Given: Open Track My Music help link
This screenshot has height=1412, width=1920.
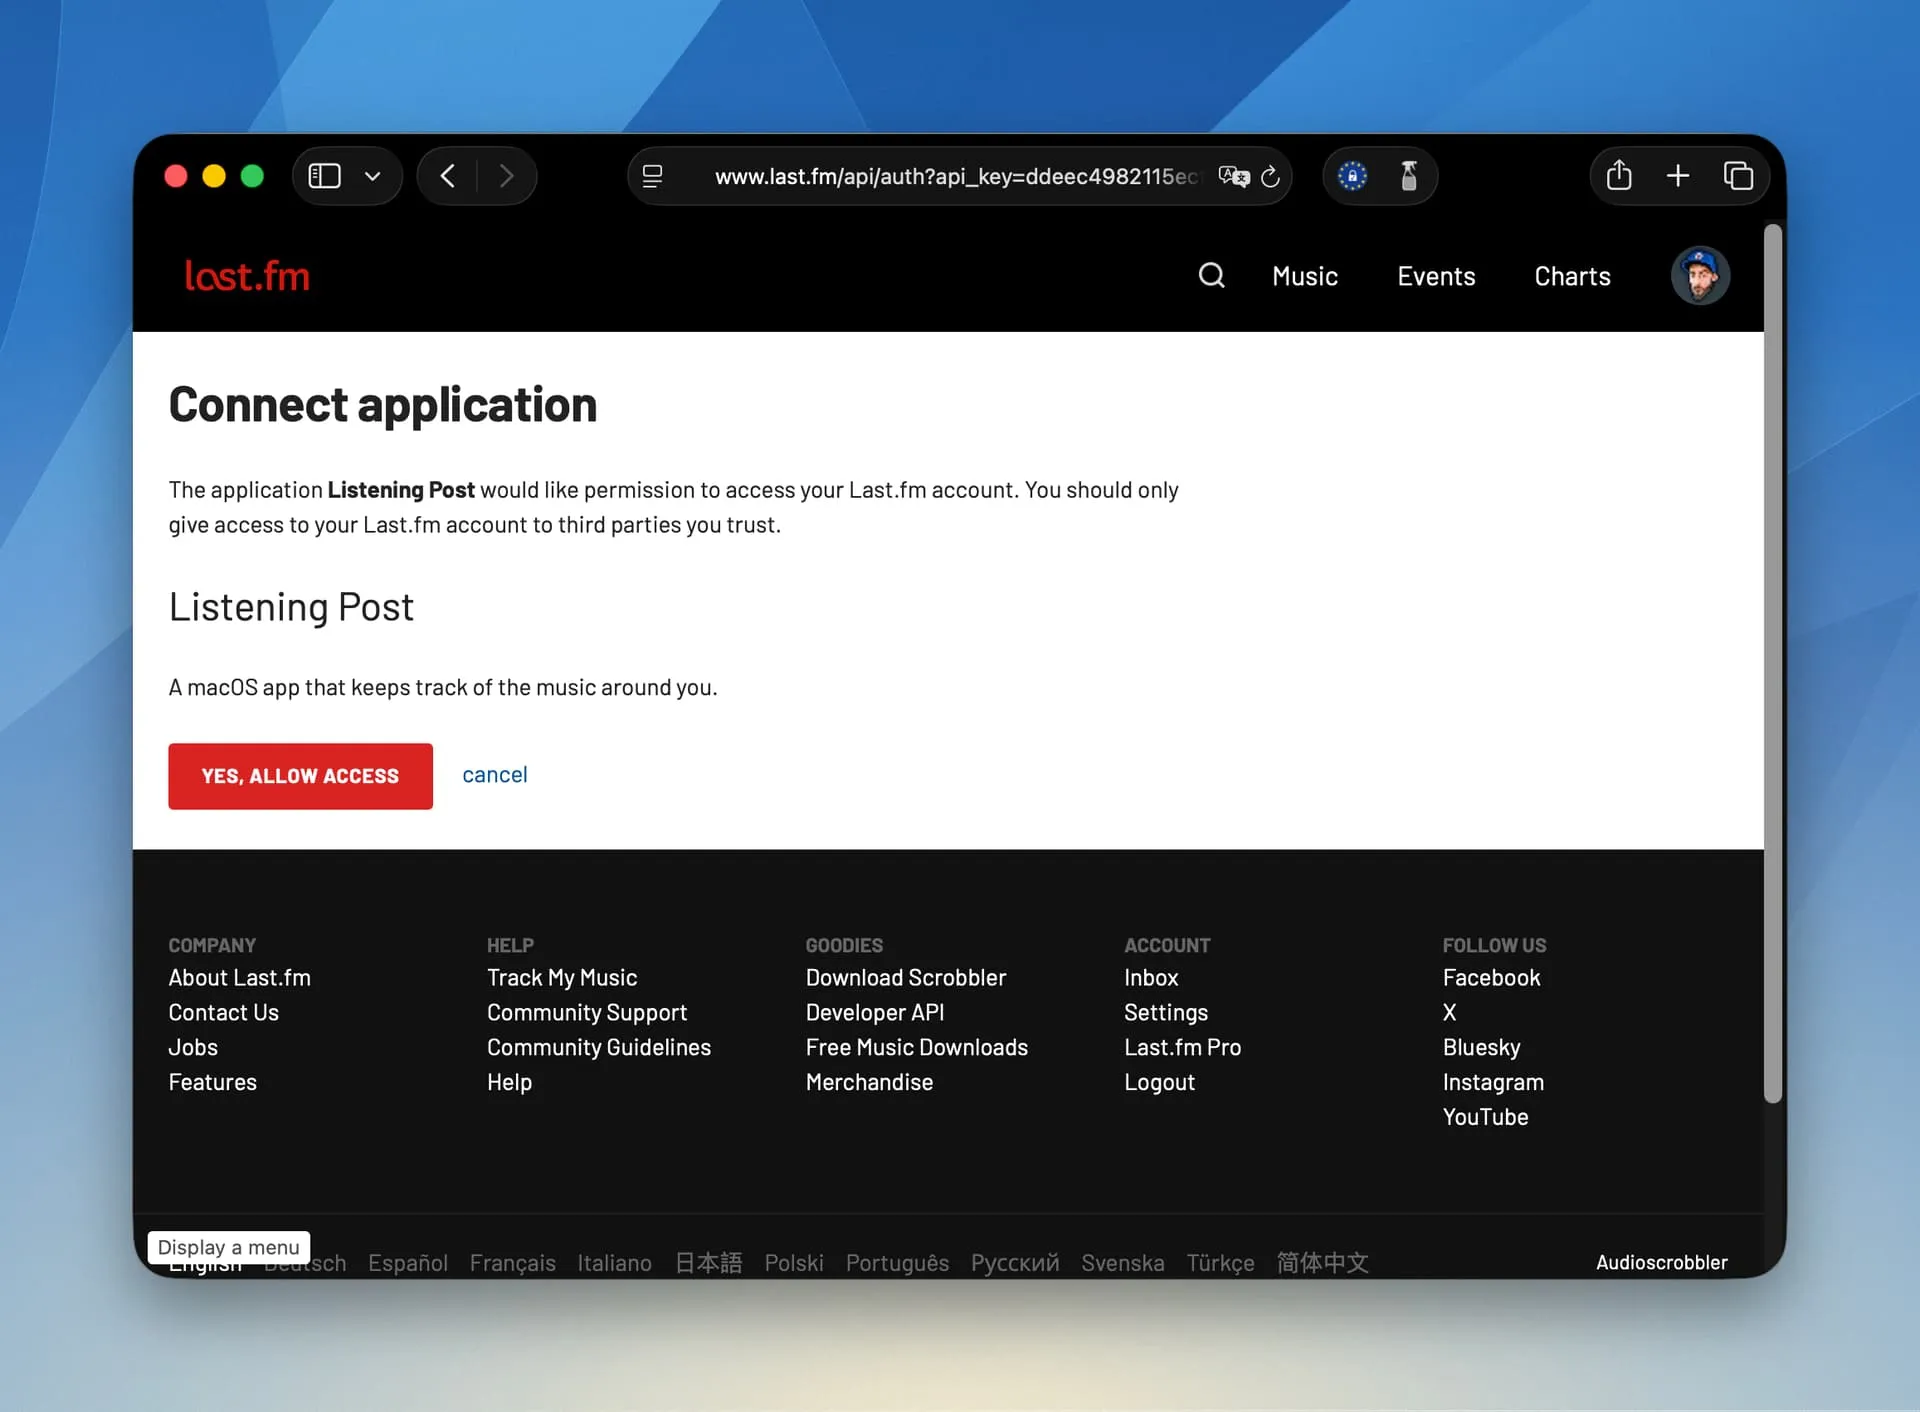Looking at the screenshot, I should tap(562, 977).
